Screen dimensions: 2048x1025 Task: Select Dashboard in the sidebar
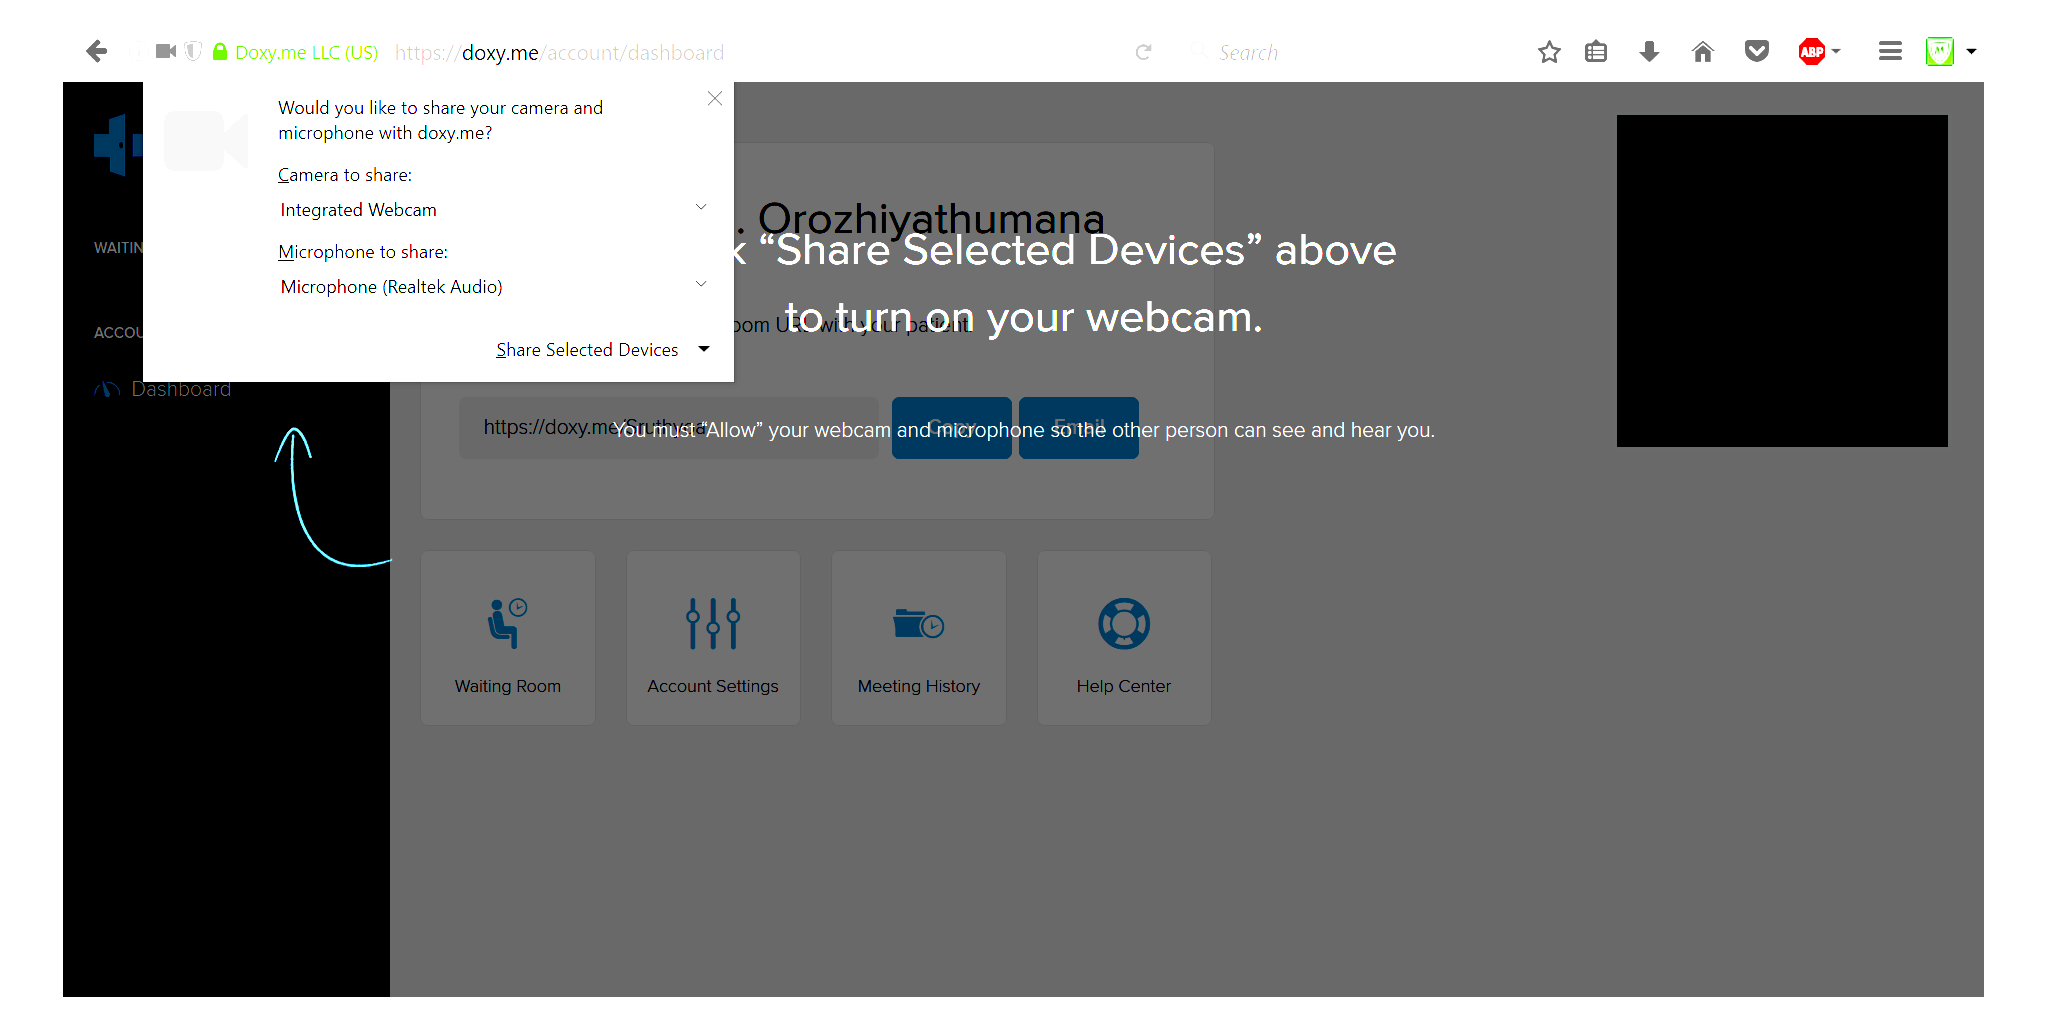181,389
